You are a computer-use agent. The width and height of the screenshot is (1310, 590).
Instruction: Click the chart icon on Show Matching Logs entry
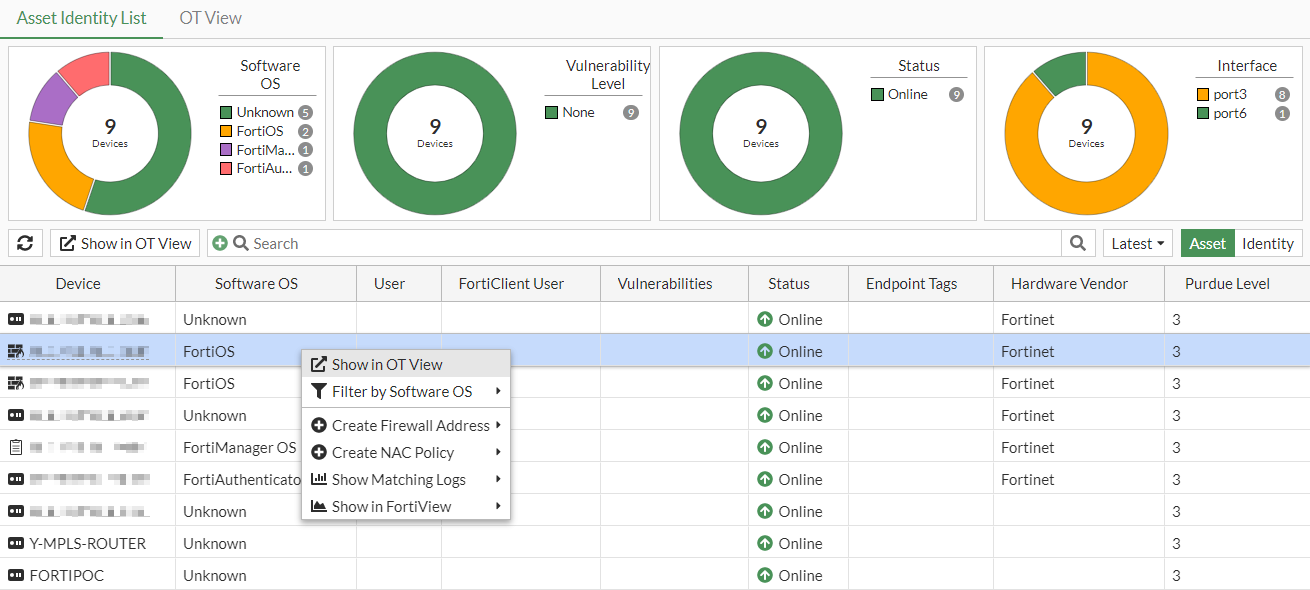pyautogui.click(x=321, y=479)
